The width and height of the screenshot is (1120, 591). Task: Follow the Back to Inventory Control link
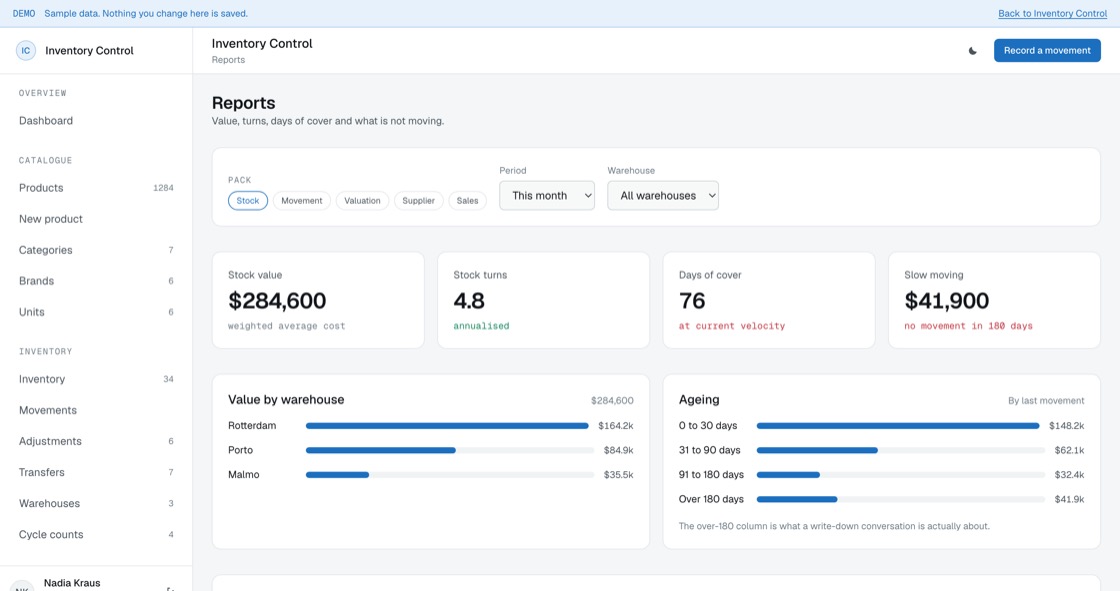(x=1052, y=14)
